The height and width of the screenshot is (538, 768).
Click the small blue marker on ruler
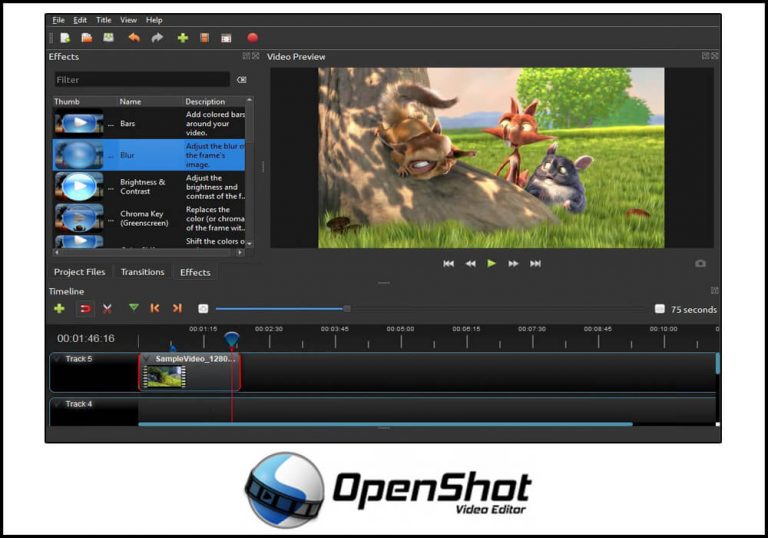tap(172, 347)
